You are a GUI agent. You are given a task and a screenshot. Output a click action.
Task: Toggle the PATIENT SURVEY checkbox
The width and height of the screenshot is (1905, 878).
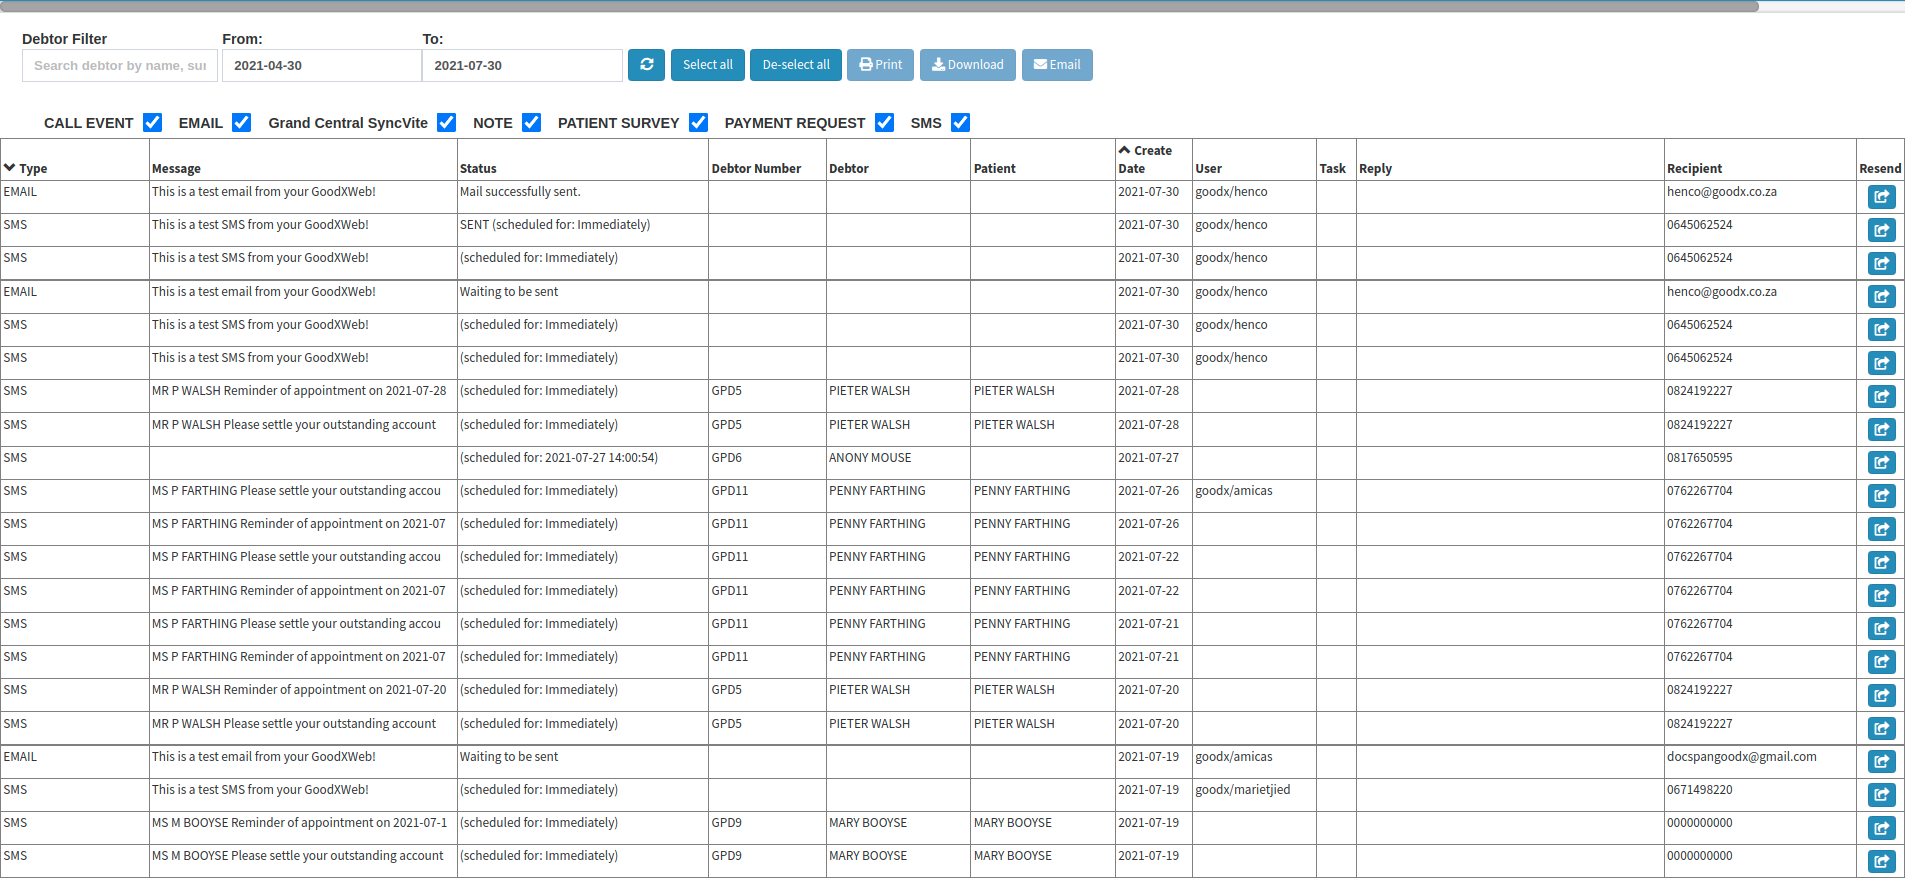pyautogui.click(x=698, y=123)
